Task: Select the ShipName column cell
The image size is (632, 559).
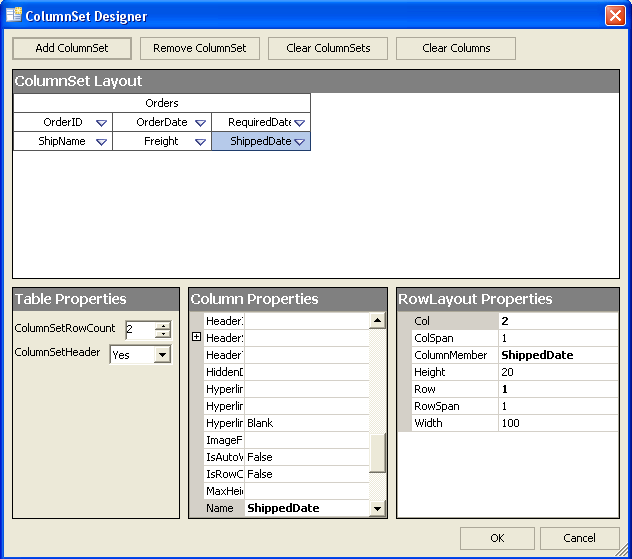Action: (x=63, y=141)
